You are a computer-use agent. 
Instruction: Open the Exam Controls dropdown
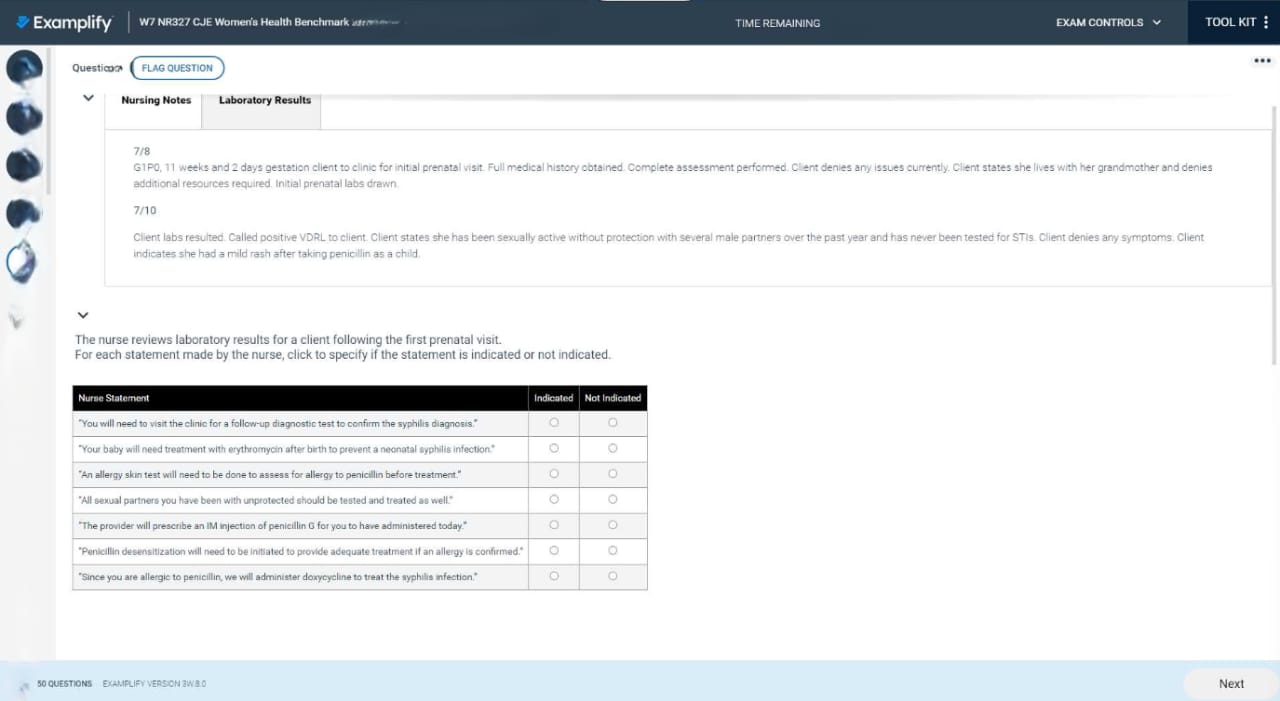(x=1108, y=22)
